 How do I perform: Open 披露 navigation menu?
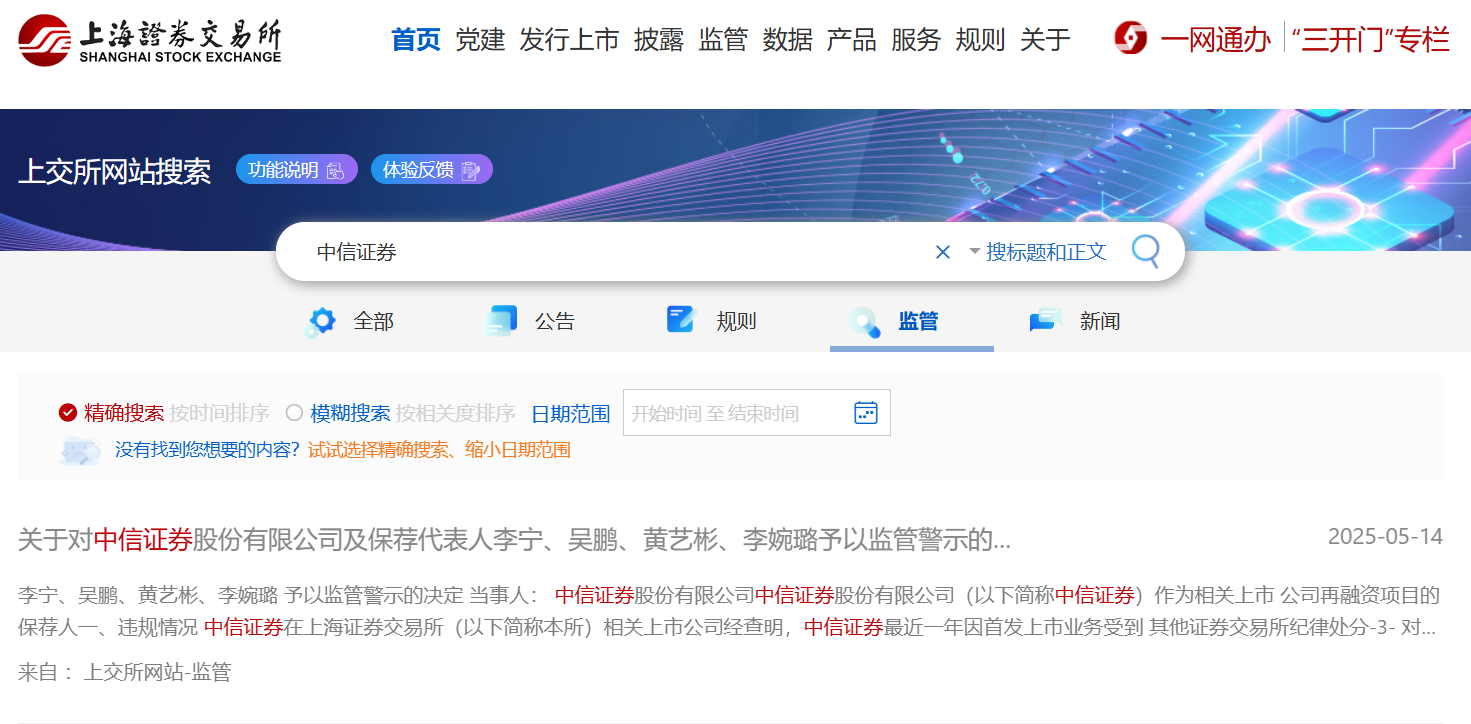(659, 40)
